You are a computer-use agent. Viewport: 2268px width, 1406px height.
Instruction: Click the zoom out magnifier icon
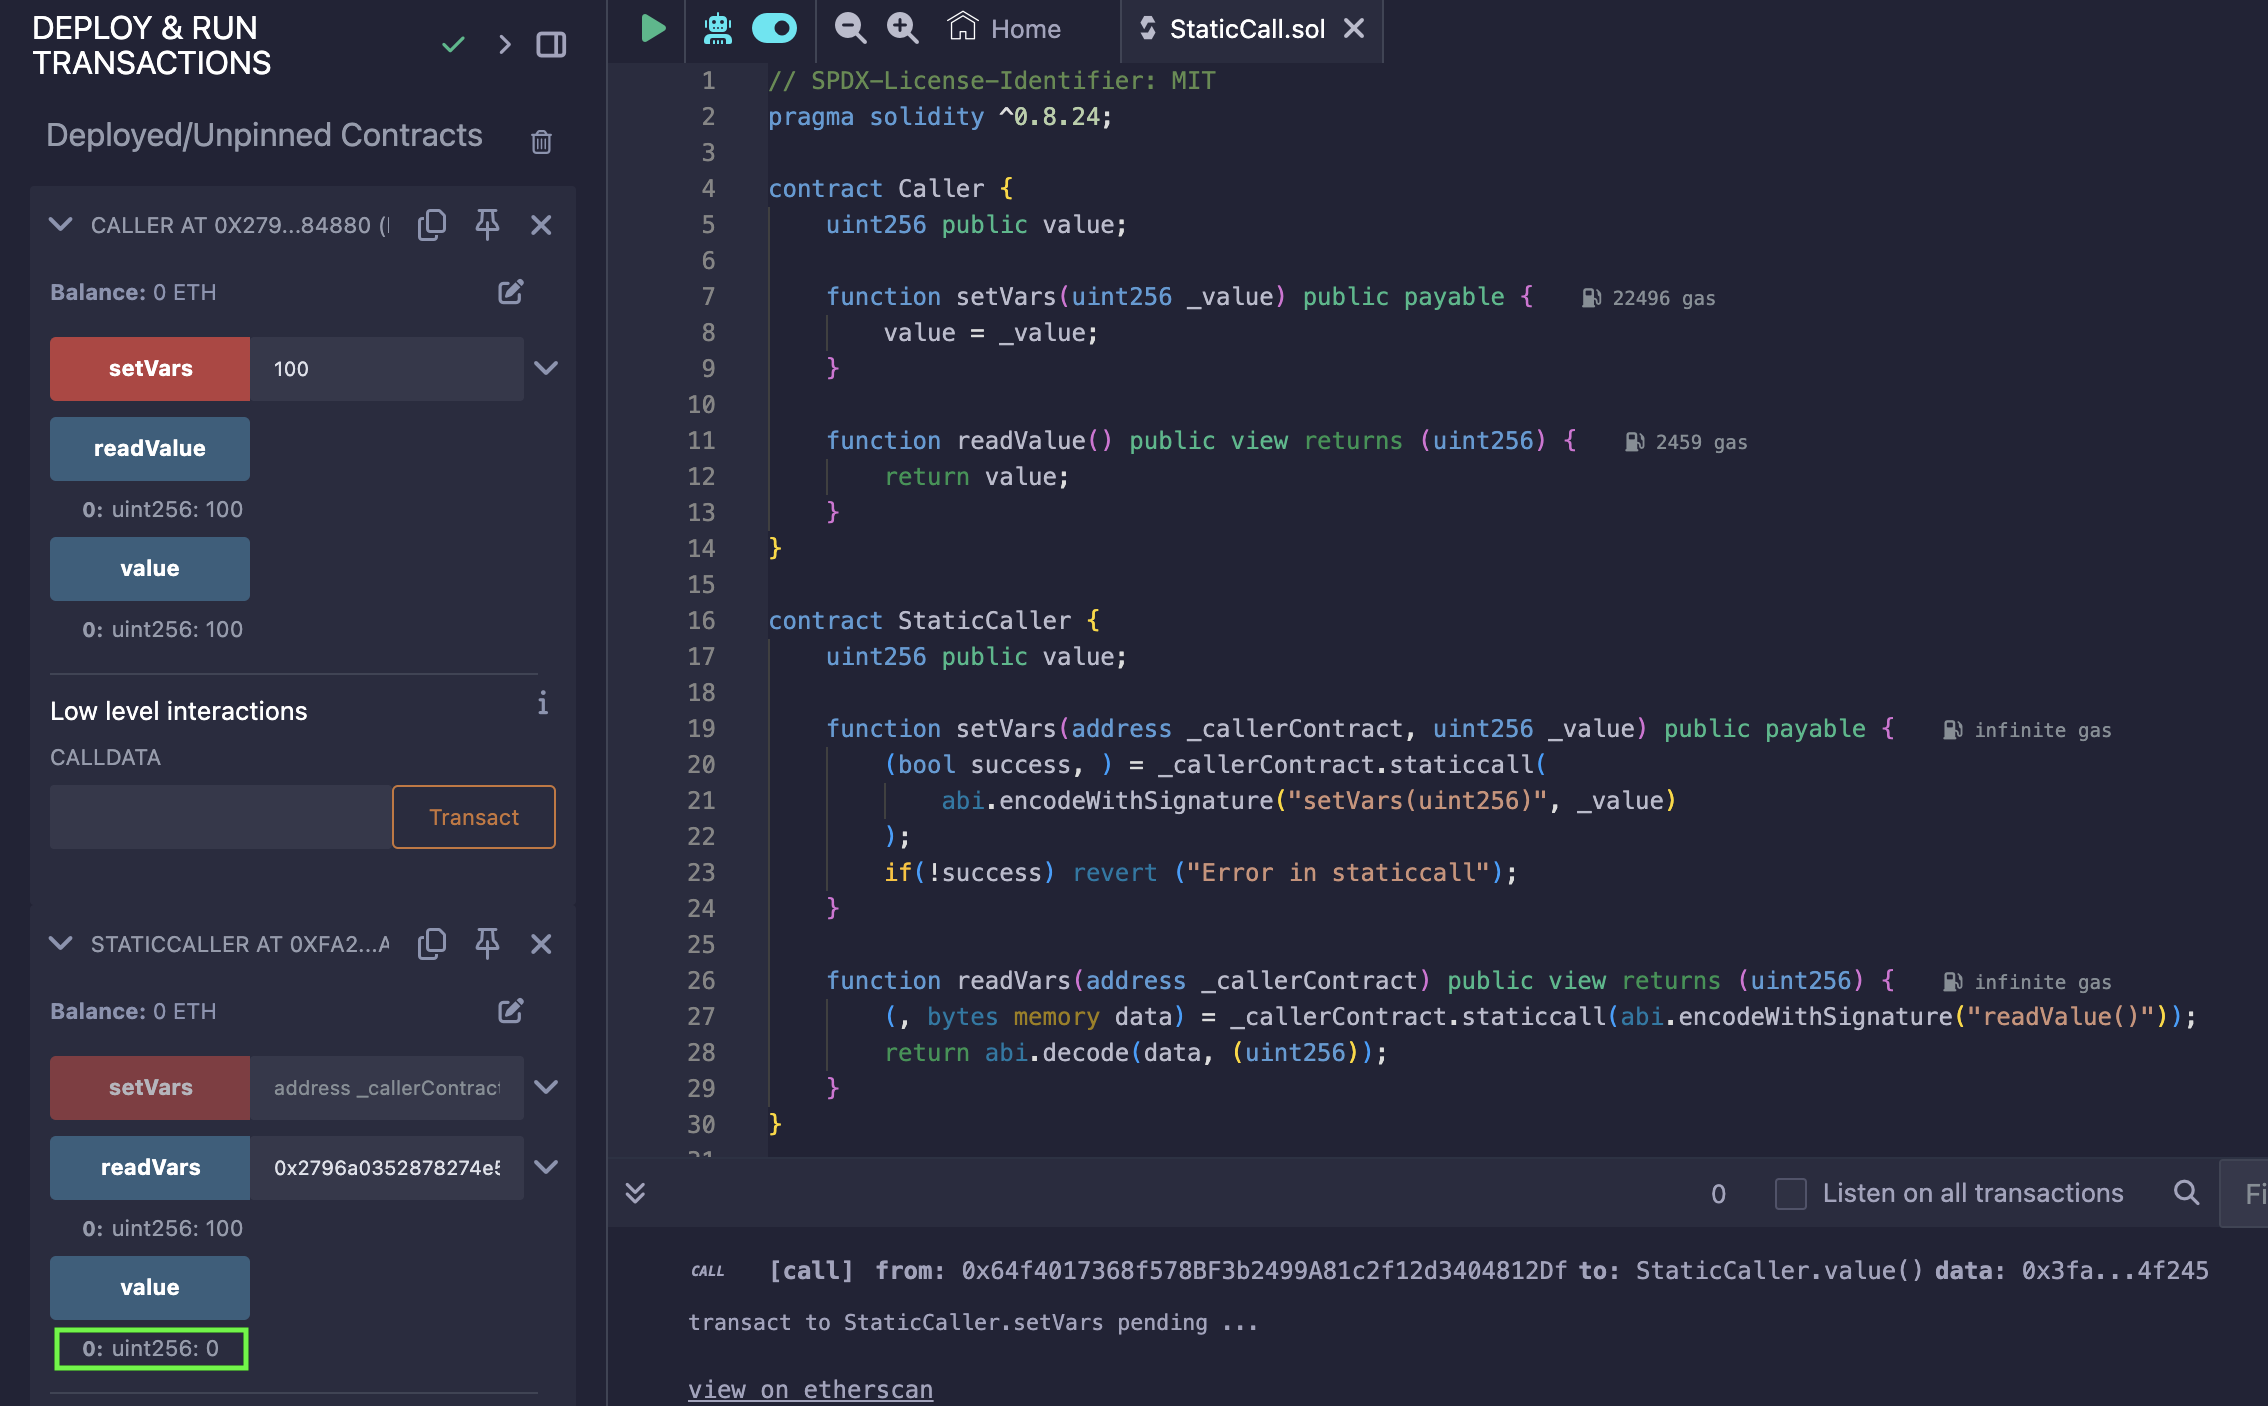point(849,28)
